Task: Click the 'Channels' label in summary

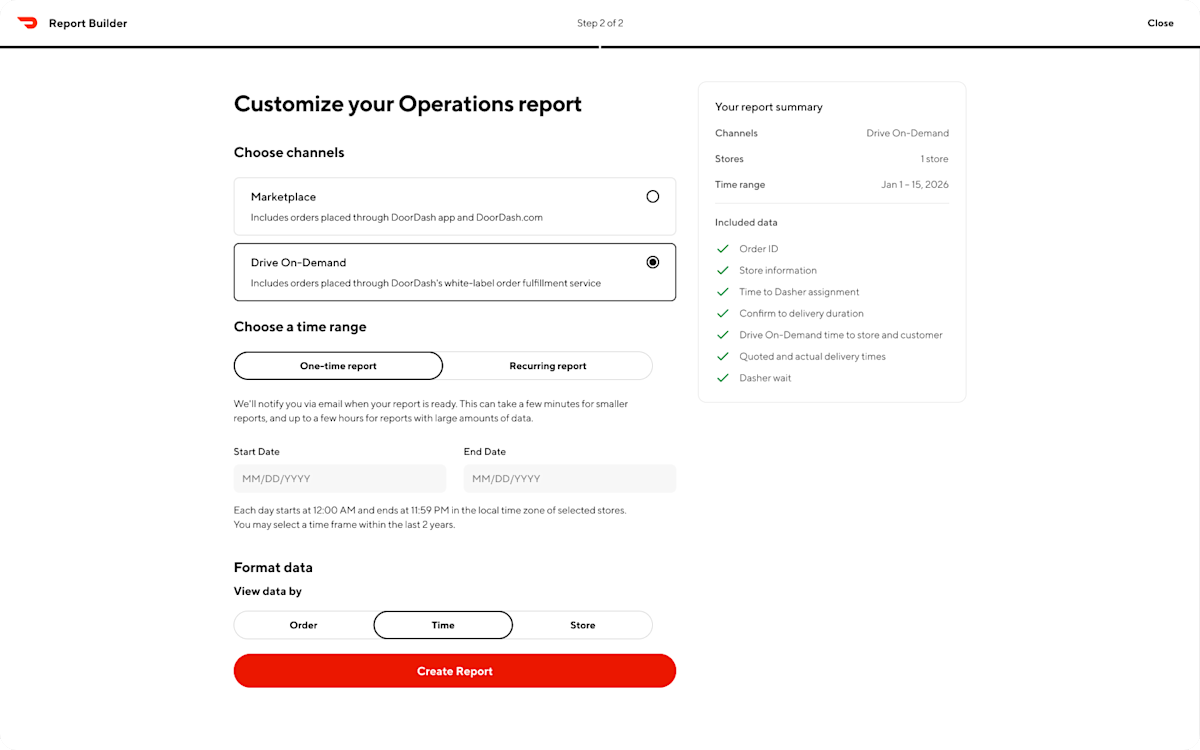Action: (x=736, y=133)
